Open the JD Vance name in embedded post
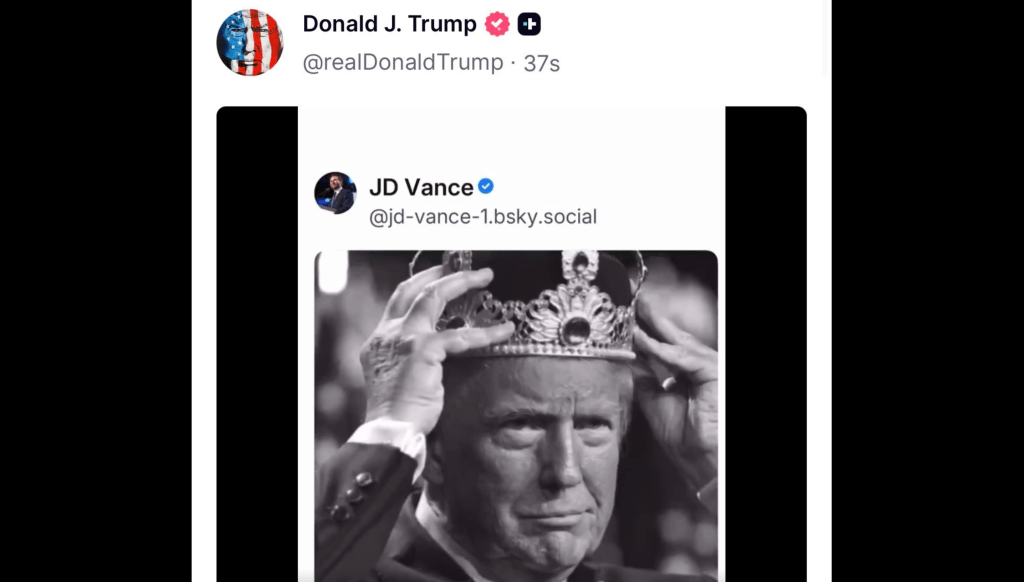This screenshot has width=1024, height=582. [421, 187]
